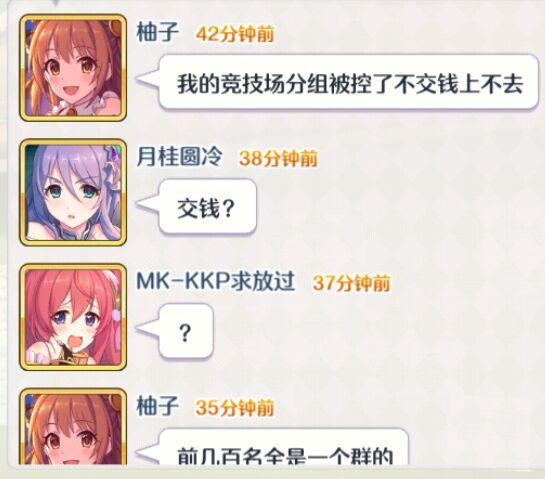
Task: Tap the 交钱？ message bubble
Action: pyautogui.click(x=208, y=207)
